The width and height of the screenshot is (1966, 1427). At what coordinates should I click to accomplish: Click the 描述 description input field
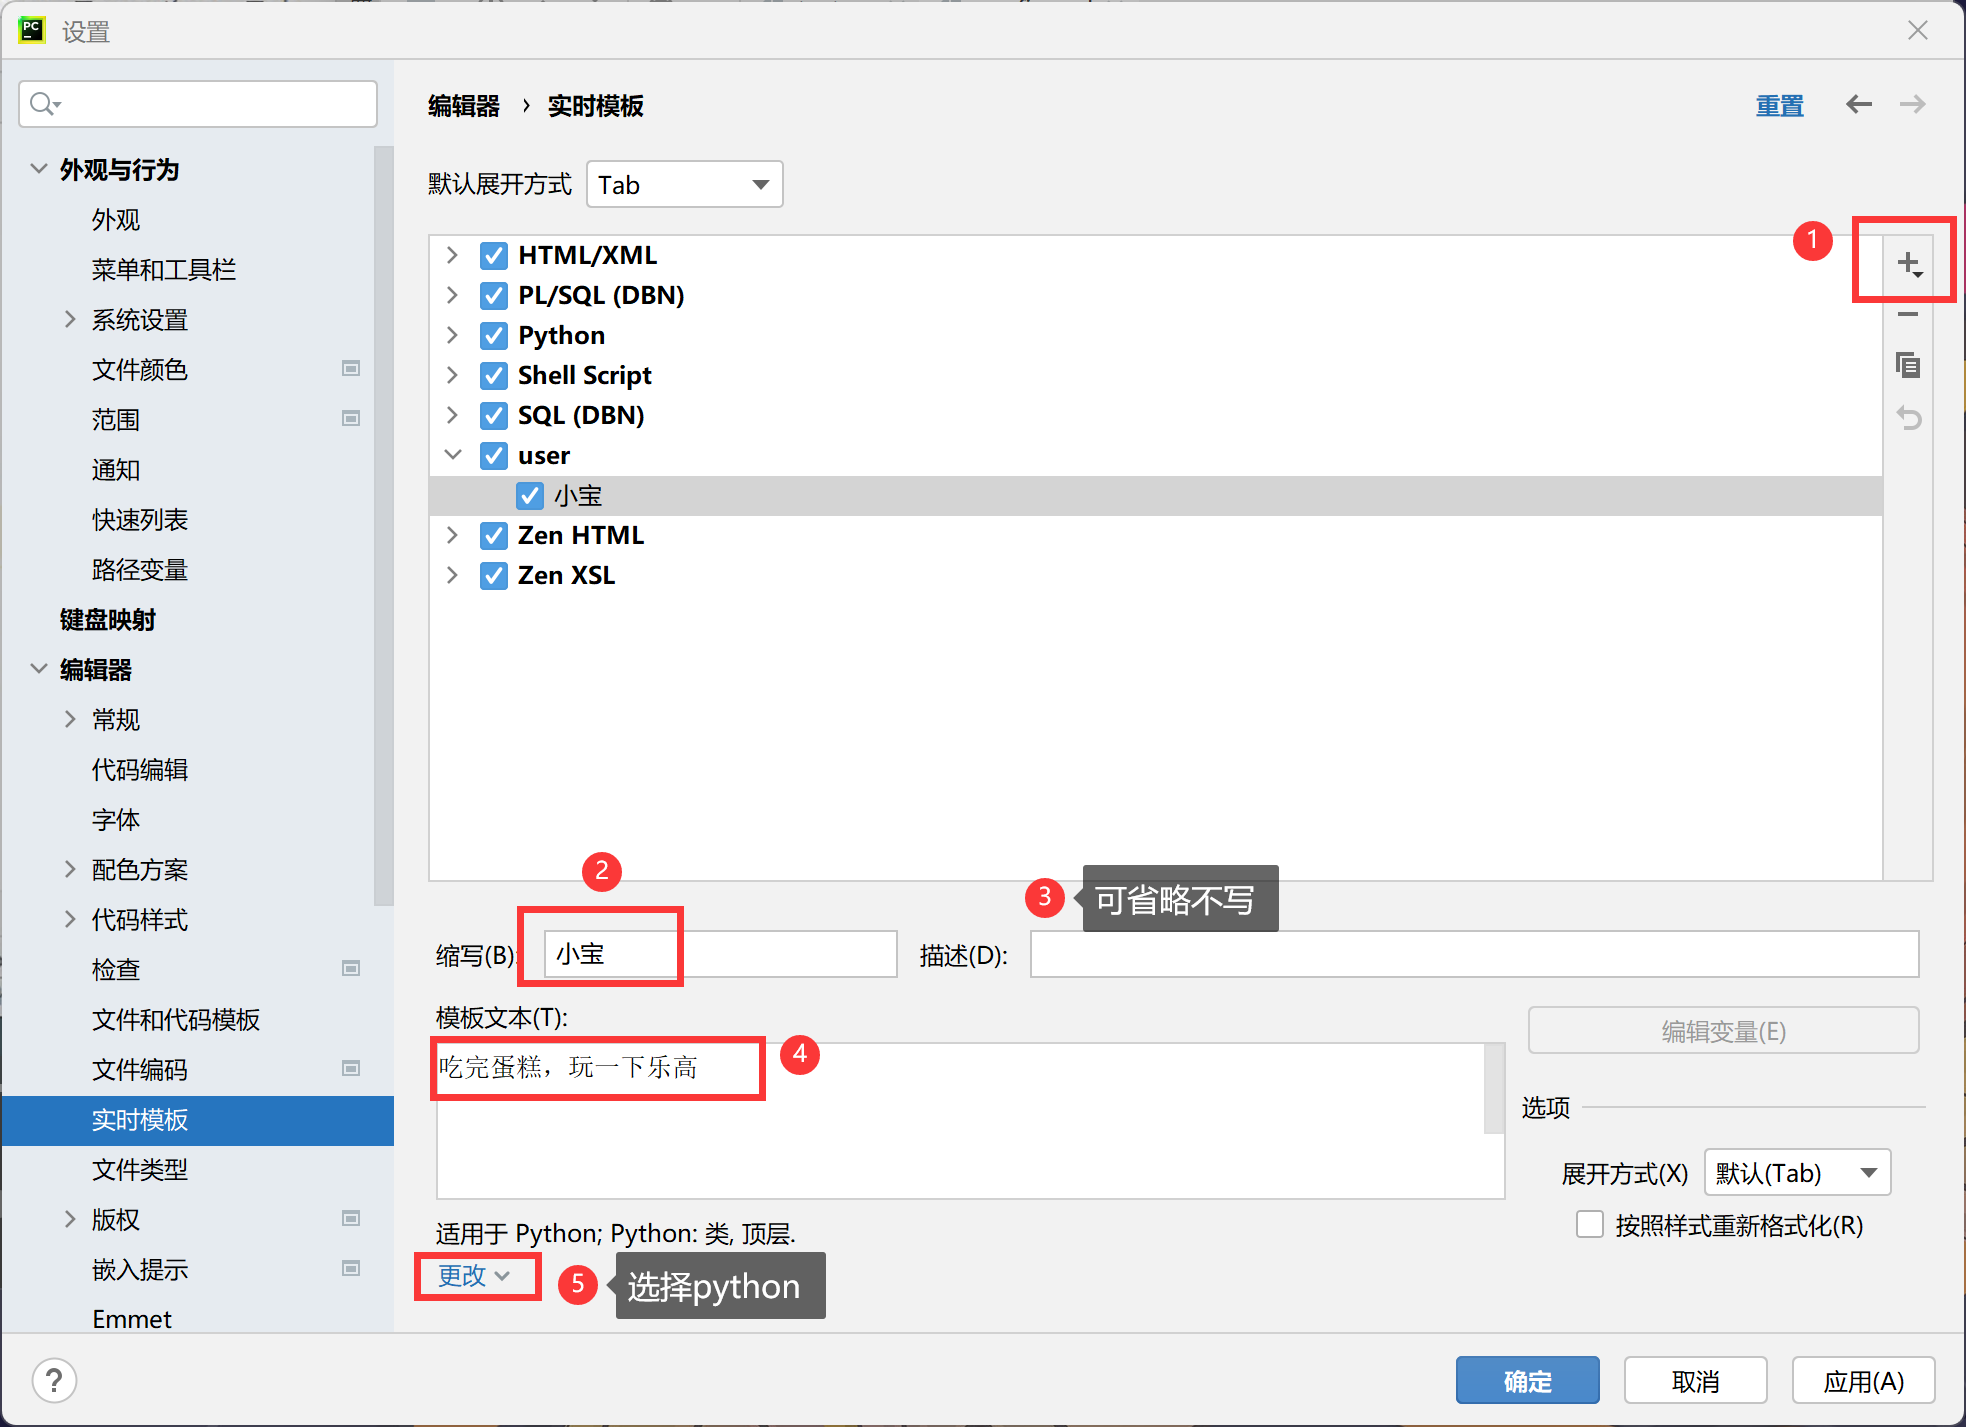(1474, 954)
